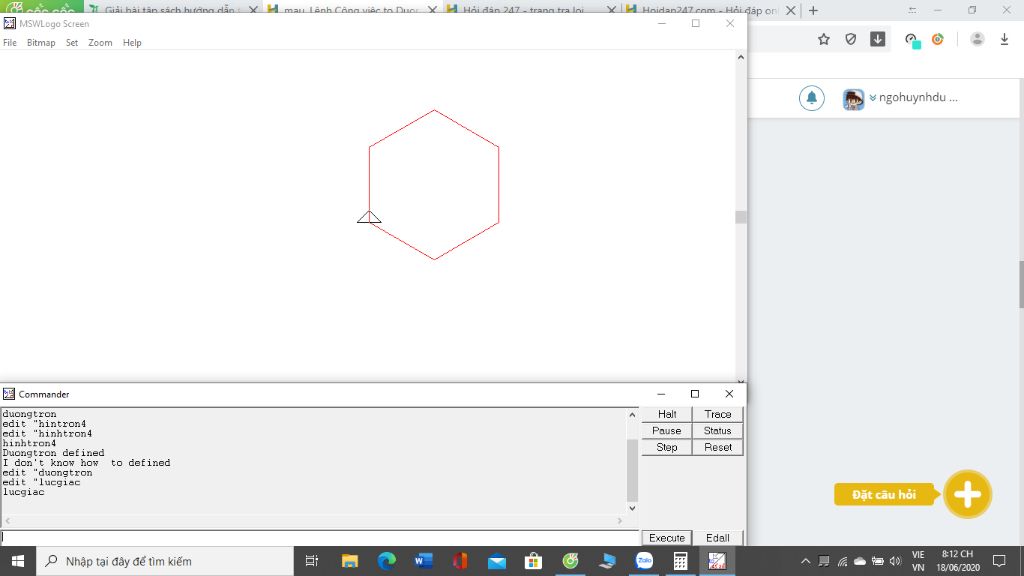This screenshot has height=576, width=1024.
Task: Select the 'hinhtron4' history line
Action: click(29, 443)
